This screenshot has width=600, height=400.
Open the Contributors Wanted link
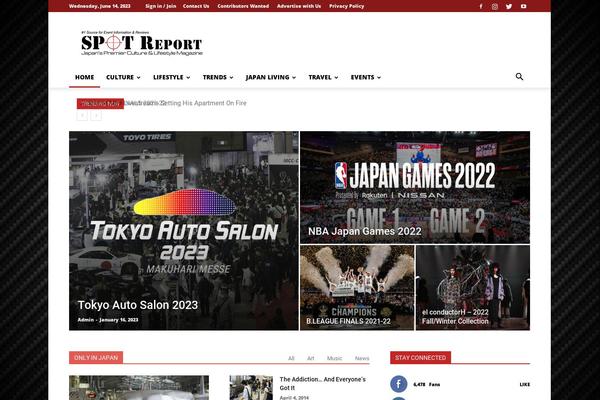[x=243, y=6]
